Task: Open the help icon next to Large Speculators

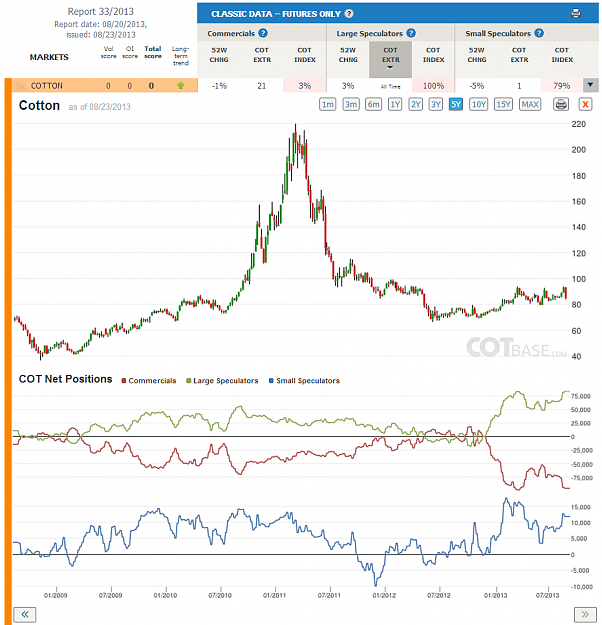Action: (411, 33)
